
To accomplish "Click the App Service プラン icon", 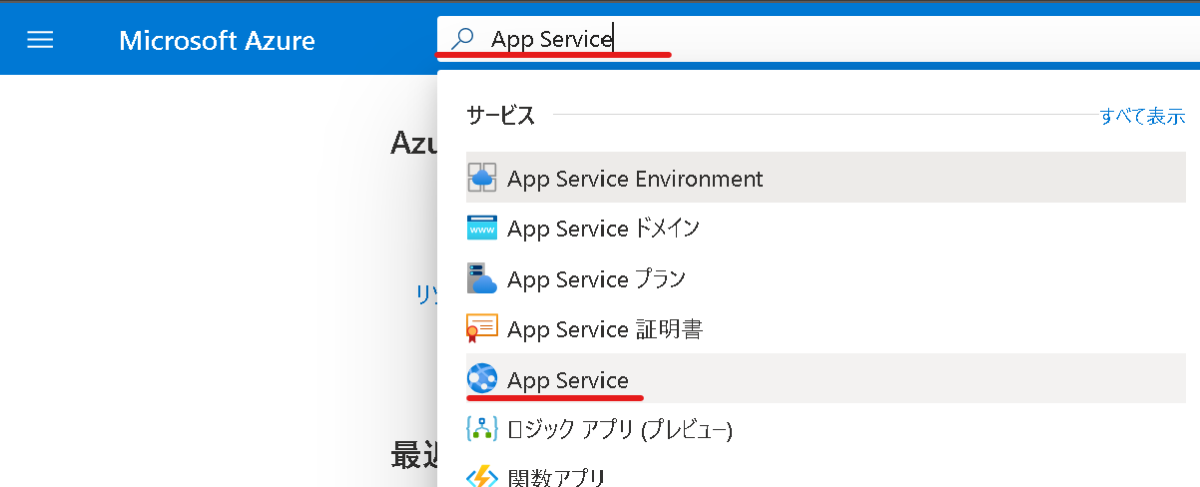I will click(482, 279).
